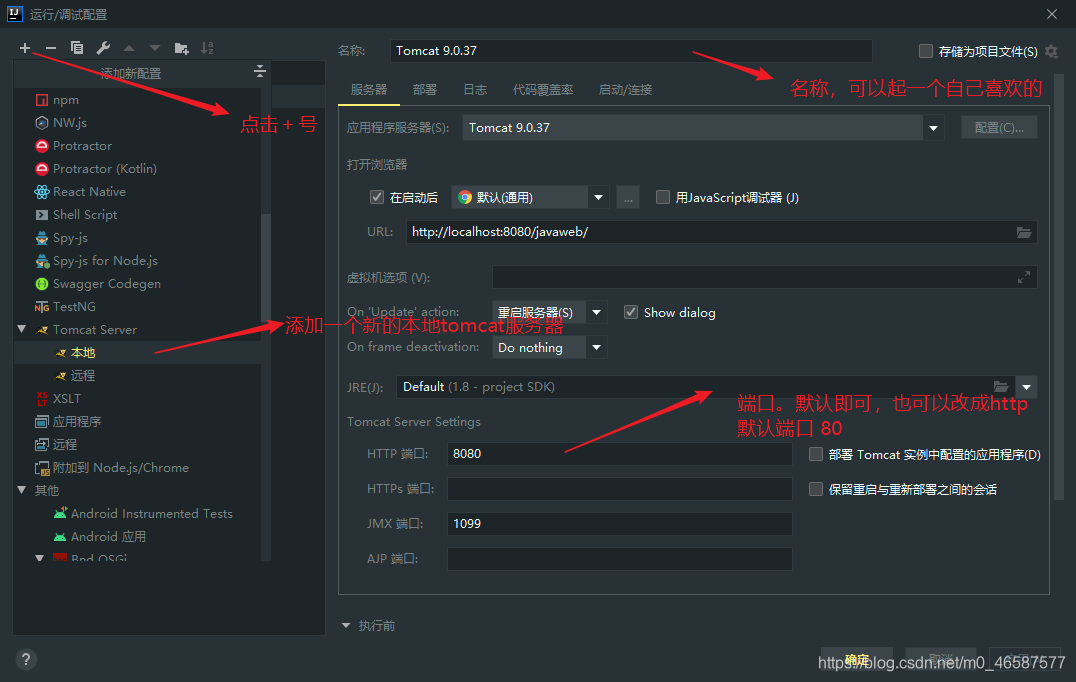Sort configurations alphabetically icon
Viewport: 1076px width, 682px height.
coord(207,48)
